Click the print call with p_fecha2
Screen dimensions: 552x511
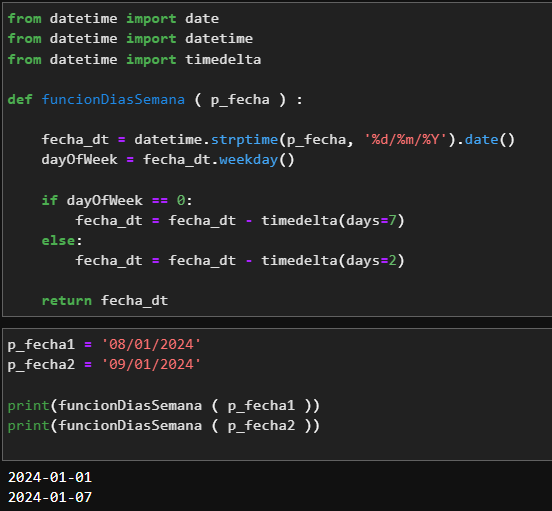tap(164, 426)
